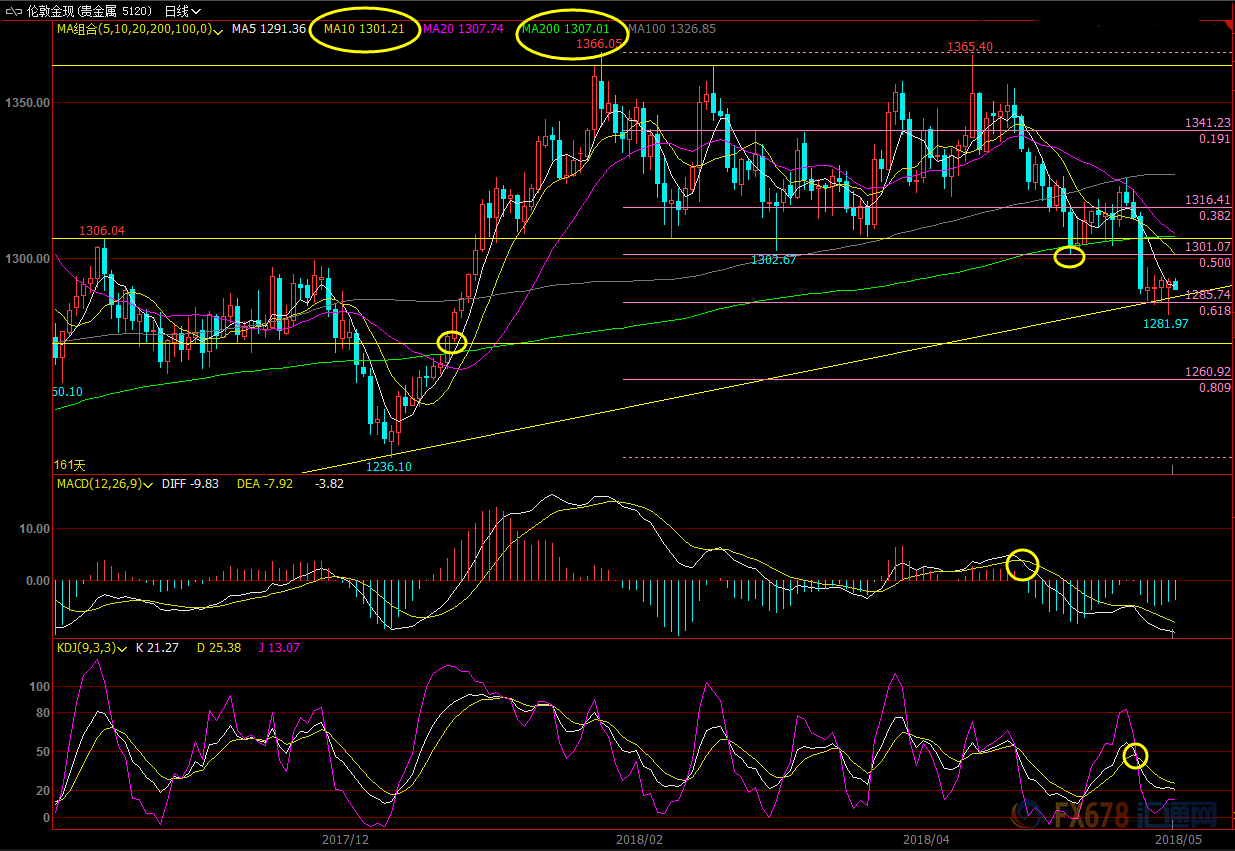Click the 2018/05 date axis label
Viewport: 1235px width, 851px height.
pyautogui.click(x=1178, y=840)
